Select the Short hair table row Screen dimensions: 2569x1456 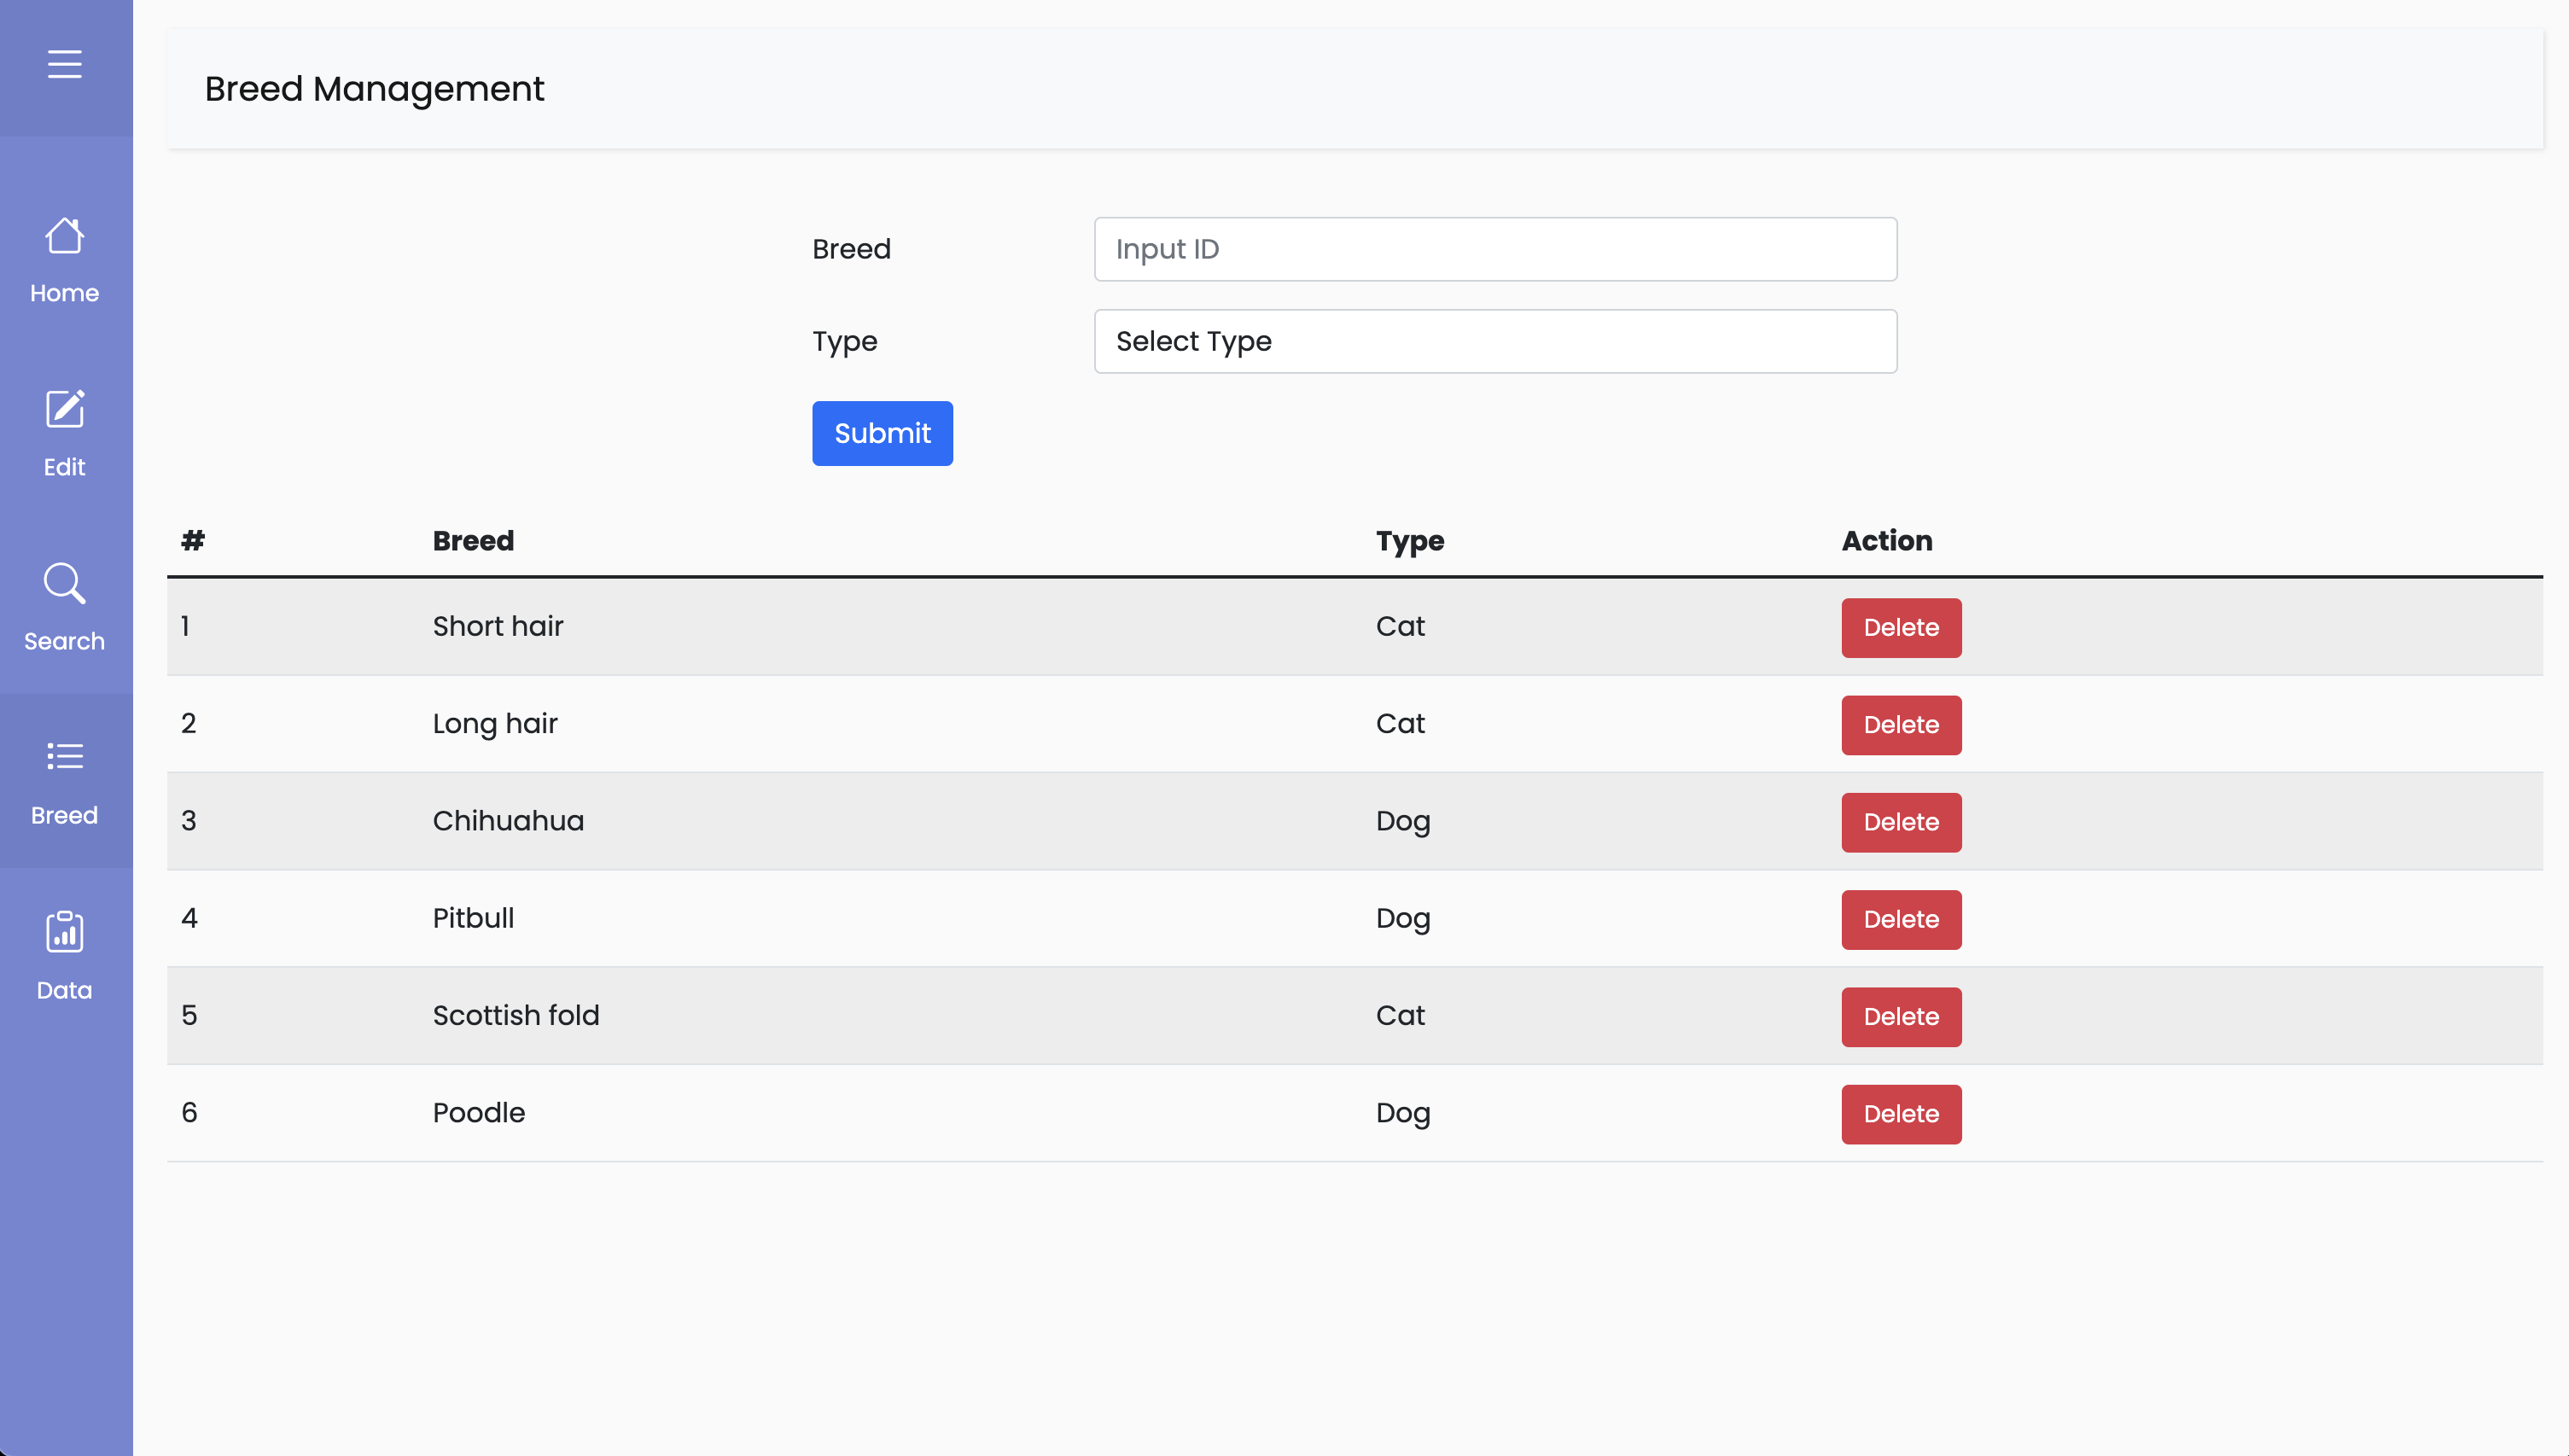[x=900, y=626]
